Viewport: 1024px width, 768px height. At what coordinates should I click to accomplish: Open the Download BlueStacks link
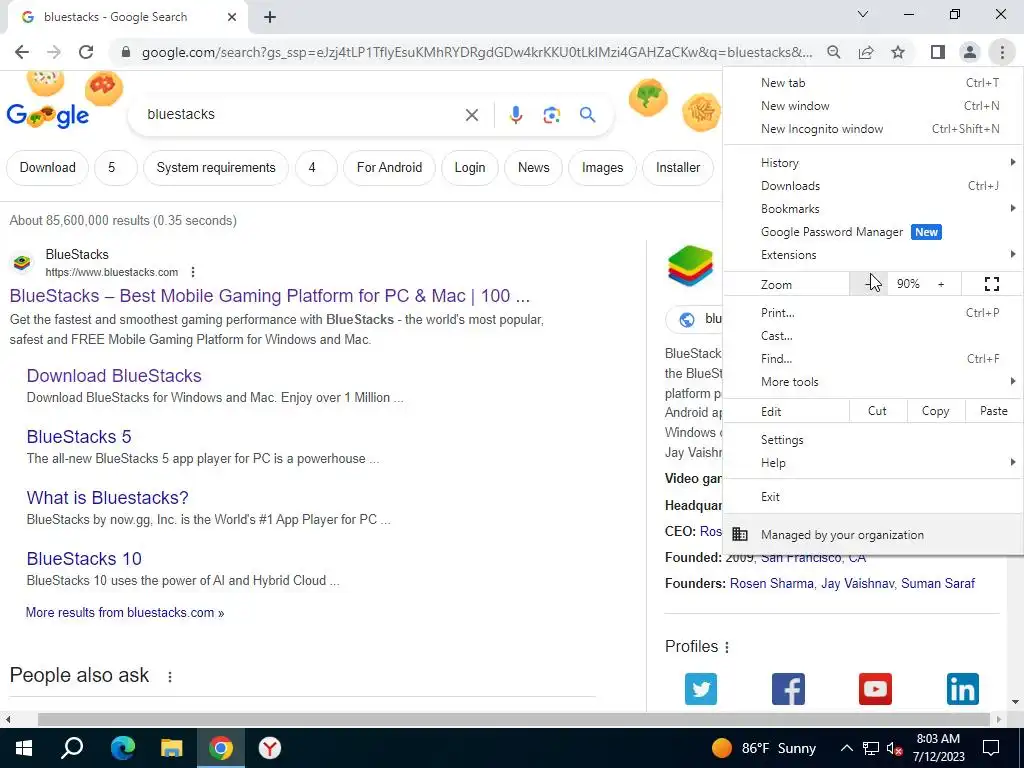click(114, 376)
